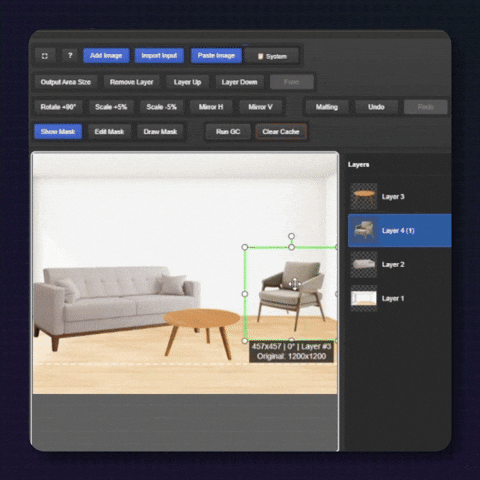Open help with the question mark icon
This screenshot has width=480, height=480.
coord(70,56)
